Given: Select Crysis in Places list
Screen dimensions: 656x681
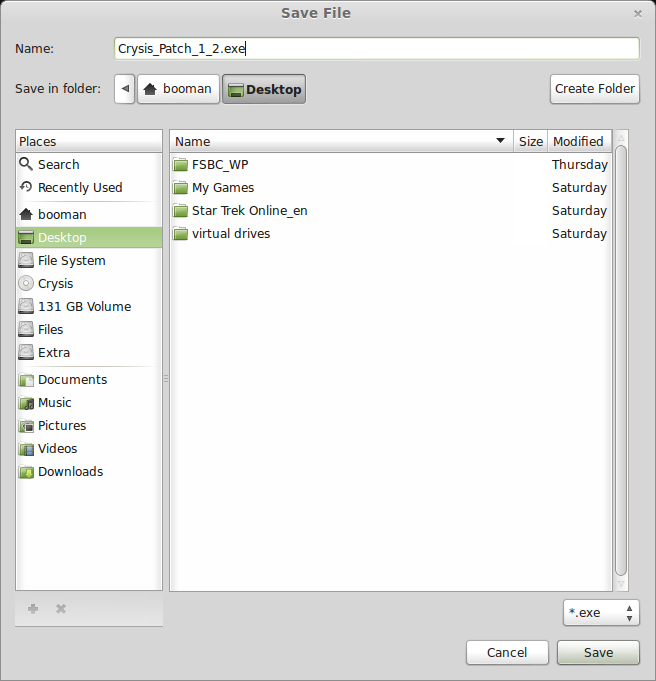Looking at the screenshot, I should click(56, 284).
